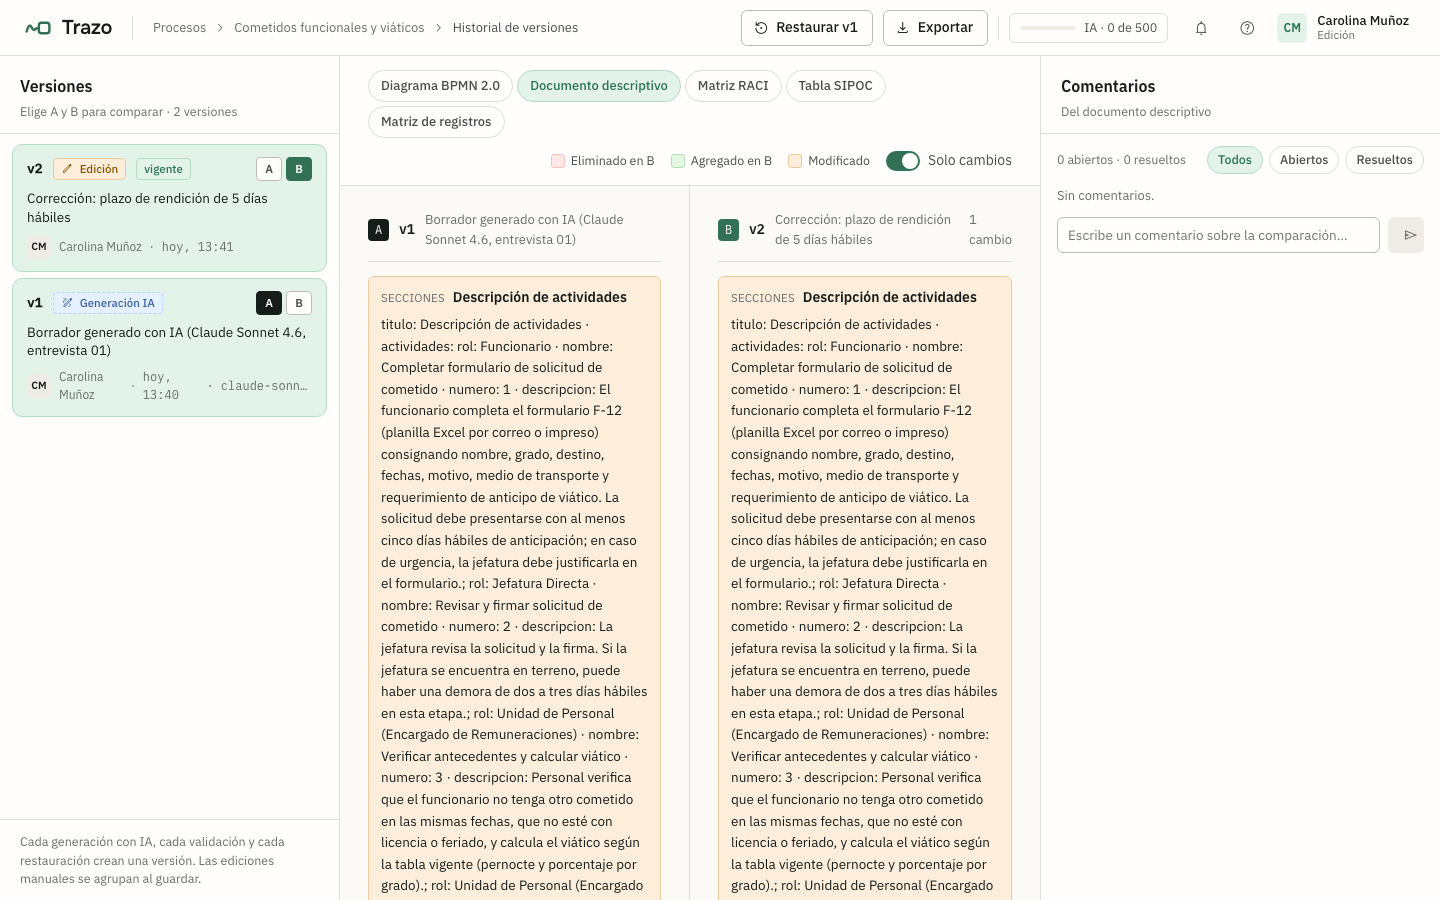This screenshot has height=900, width=1440.
Task: Click Eliminado en B red legend swatch
Action: pos(558,161)
